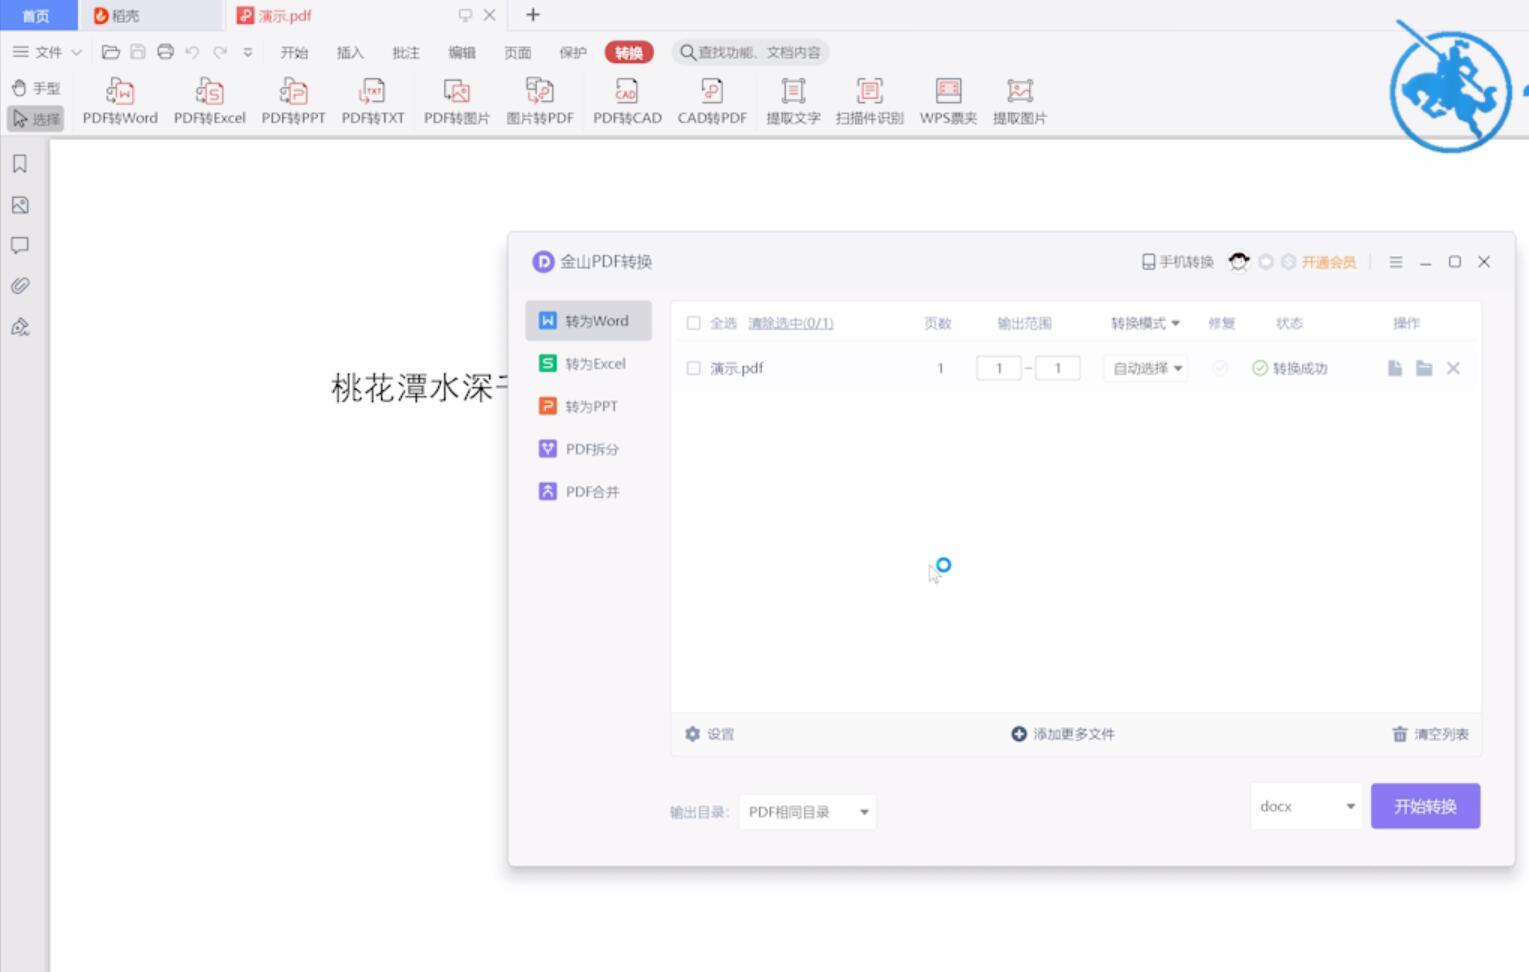
Task: Go to the 首页 tab
Action: click(38, 15)
